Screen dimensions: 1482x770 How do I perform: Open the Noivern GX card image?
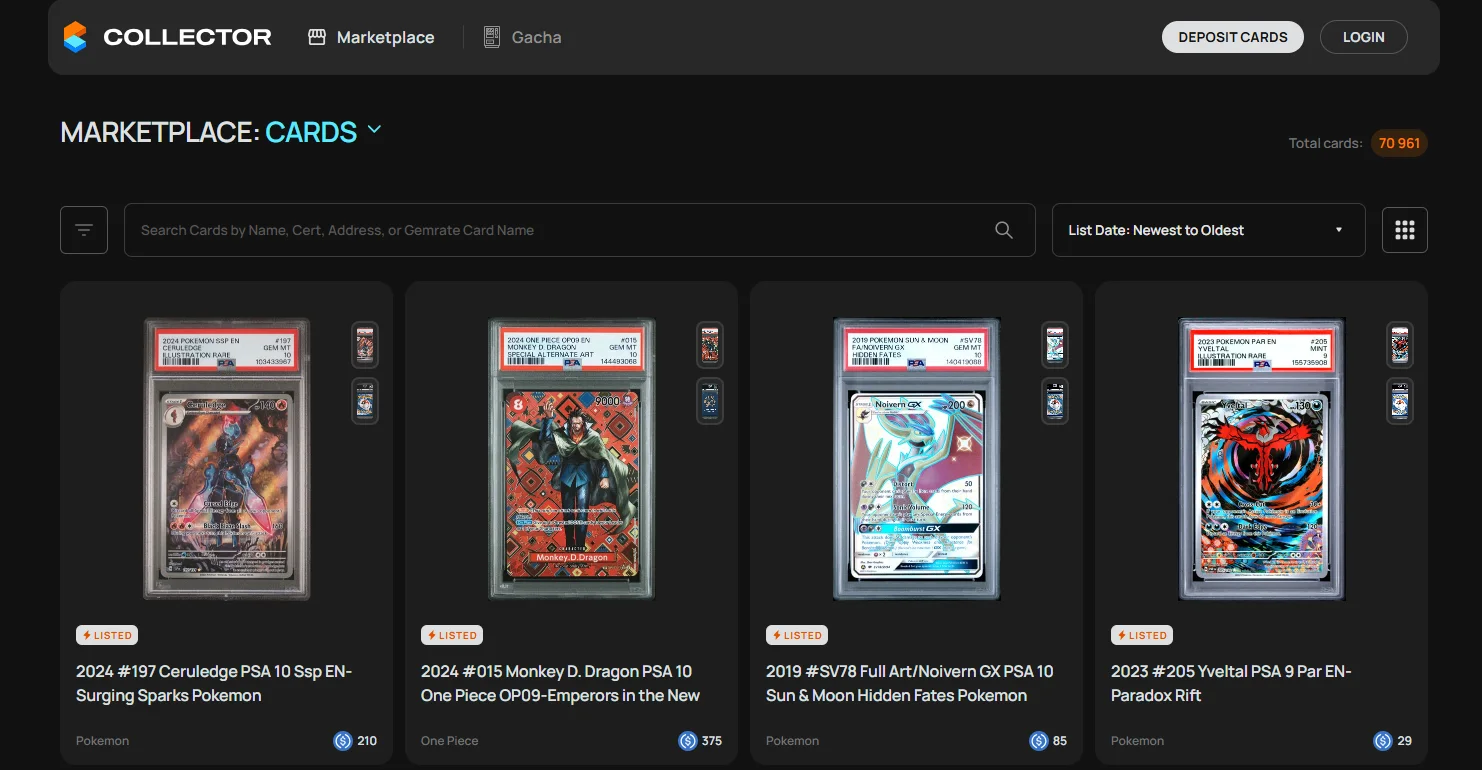(917, 459)
